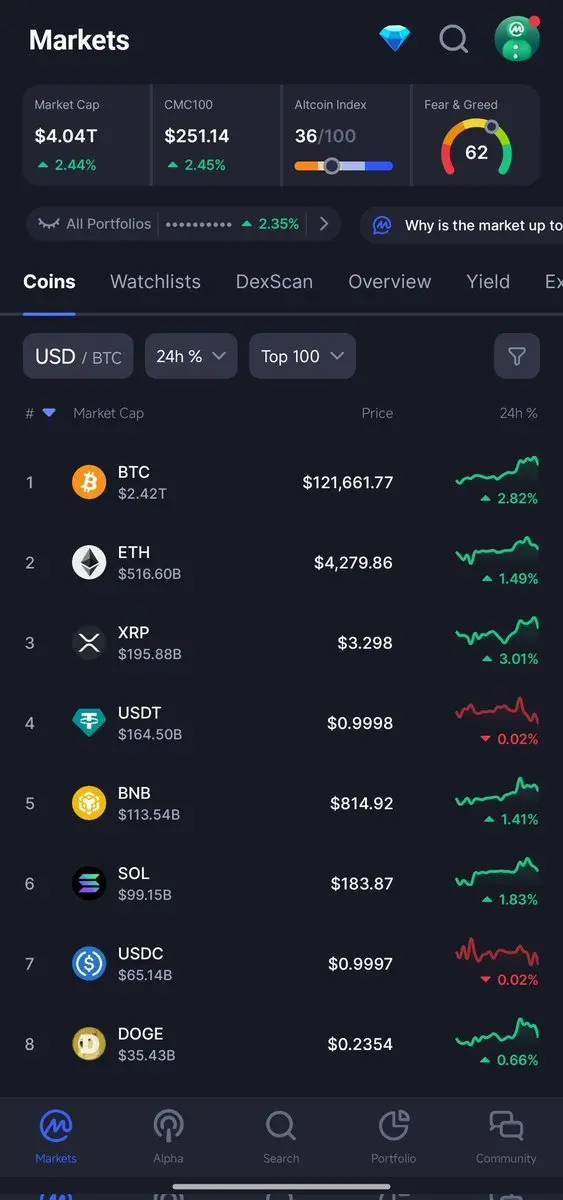563x1200 pixels.
Task: Tap the blue diamond rewards icon
Action: click(x=395, y=39)
